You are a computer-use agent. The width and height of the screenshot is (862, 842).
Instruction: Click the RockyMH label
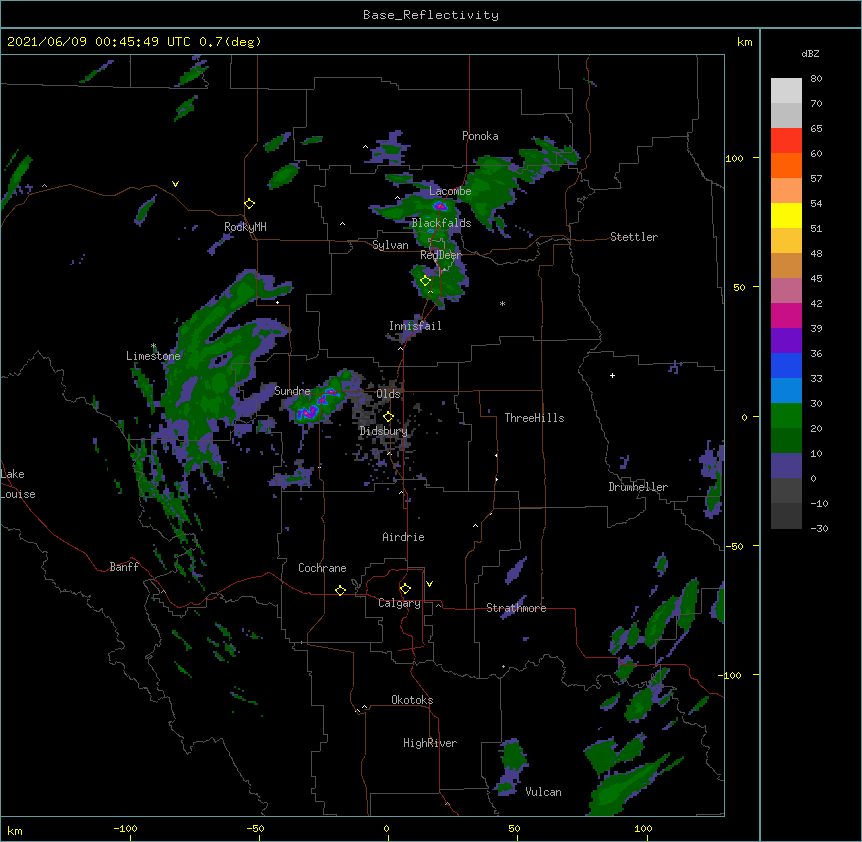tap(245, 227)
